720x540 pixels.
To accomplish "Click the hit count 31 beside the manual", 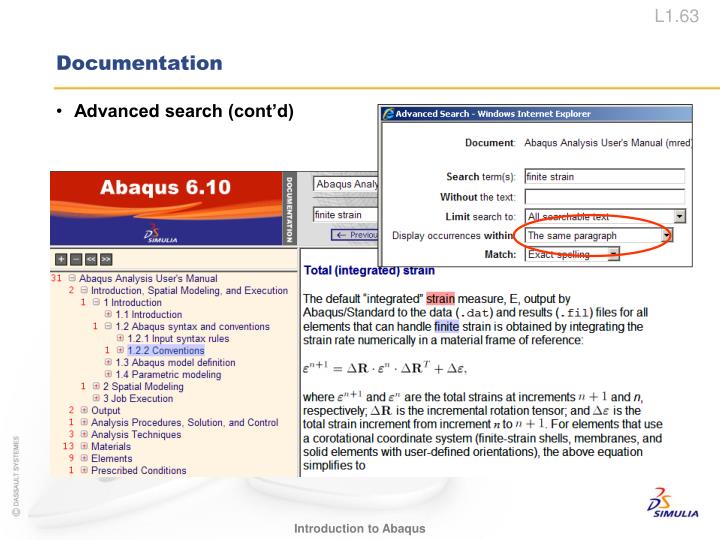I will coord(56,278).
